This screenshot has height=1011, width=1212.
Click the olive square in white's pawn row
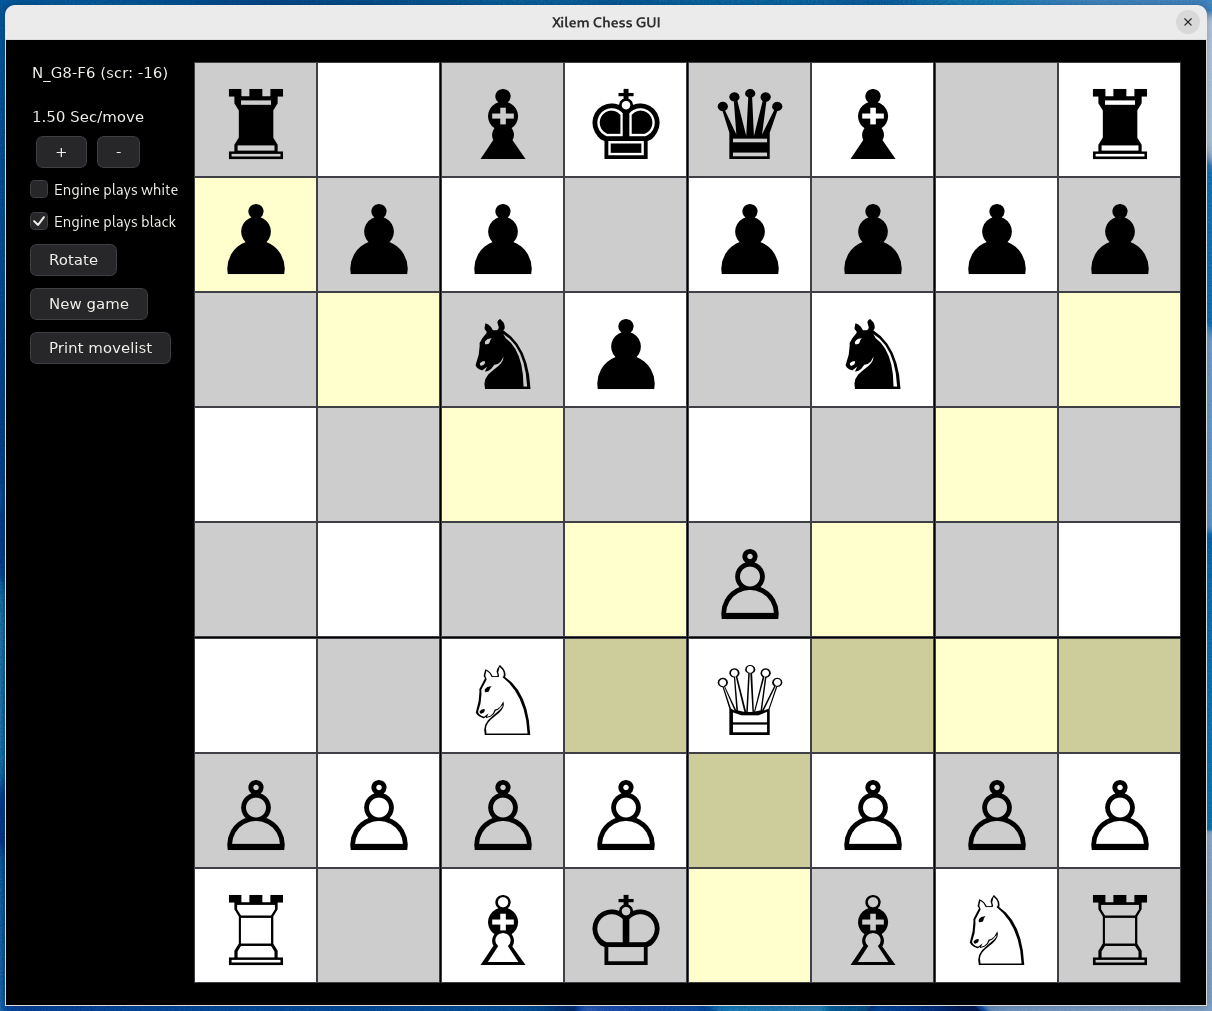click(x=749, y=811)
